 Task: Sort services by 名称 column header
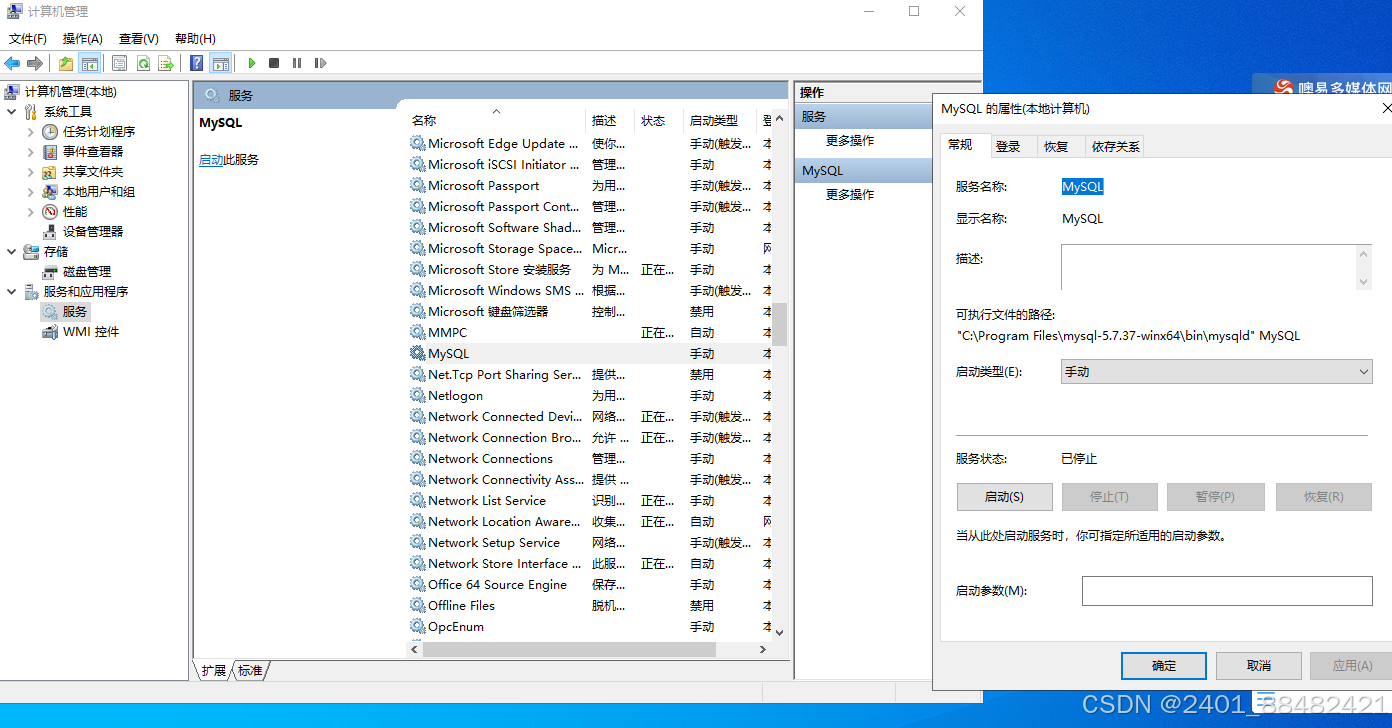(x=497, y=120)
